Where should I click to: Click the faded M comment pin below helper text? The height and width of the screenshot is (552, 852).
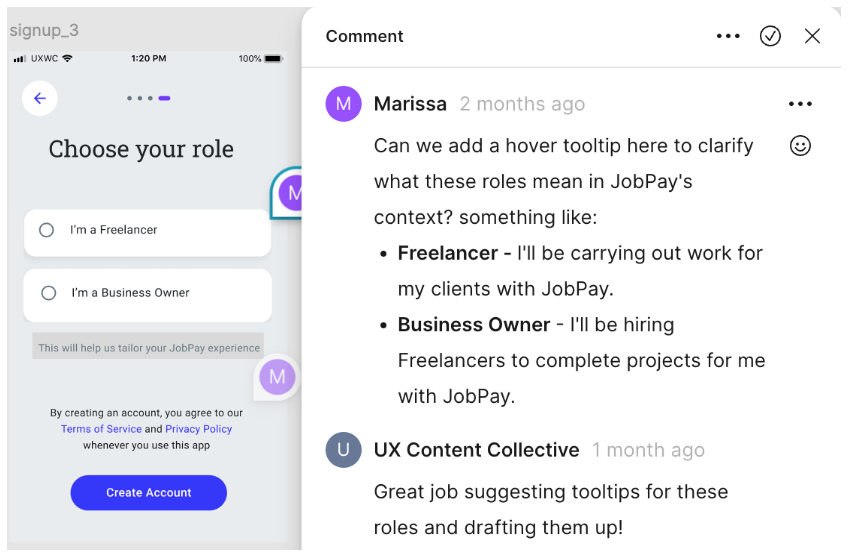(277, 377)
